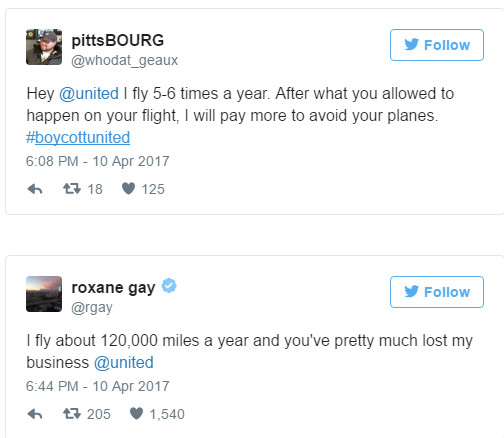Open @united mention in pittsBOURG tweet
Viewport: 504px width, 438px height.
point(89,94)
